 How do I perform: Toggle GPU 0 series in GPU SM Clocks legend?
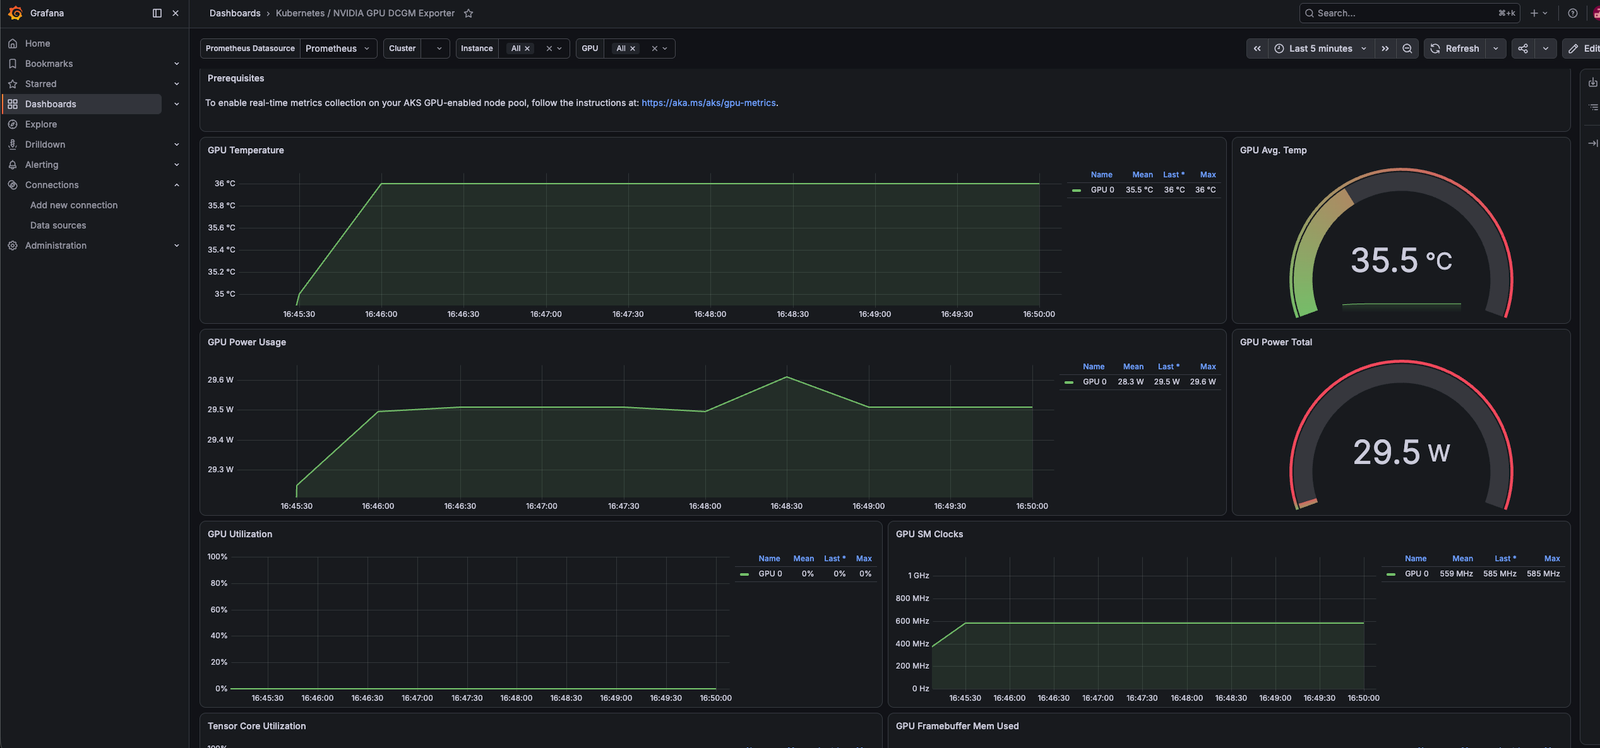(1416, 574)
